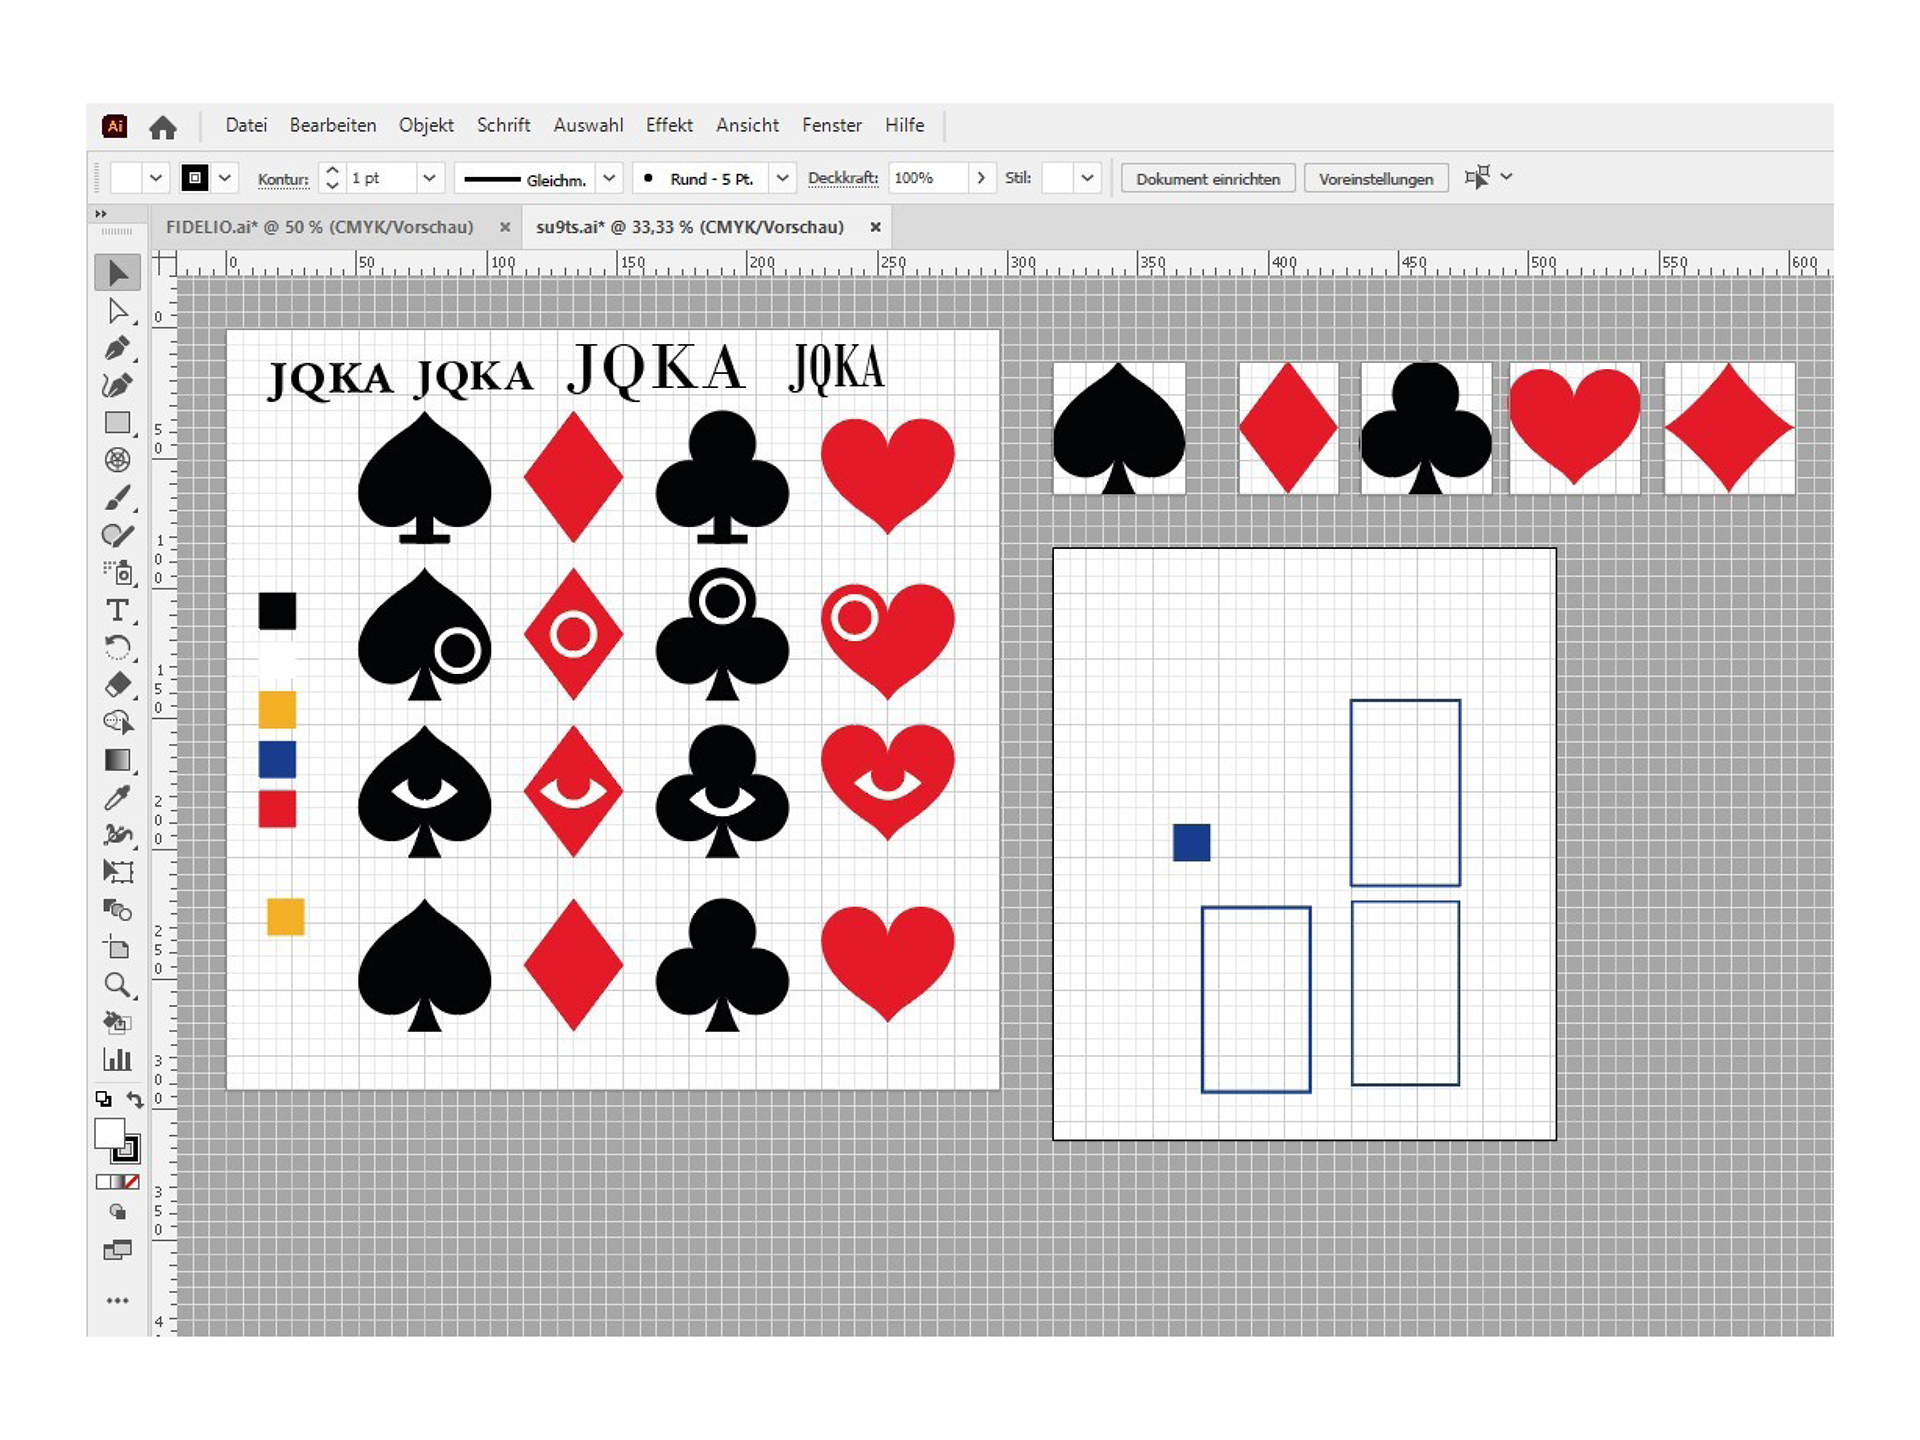Viewport: 1920px width, 1440px height.
Task: Select the Selection tool (black arrow)
Action: point(118,273)
